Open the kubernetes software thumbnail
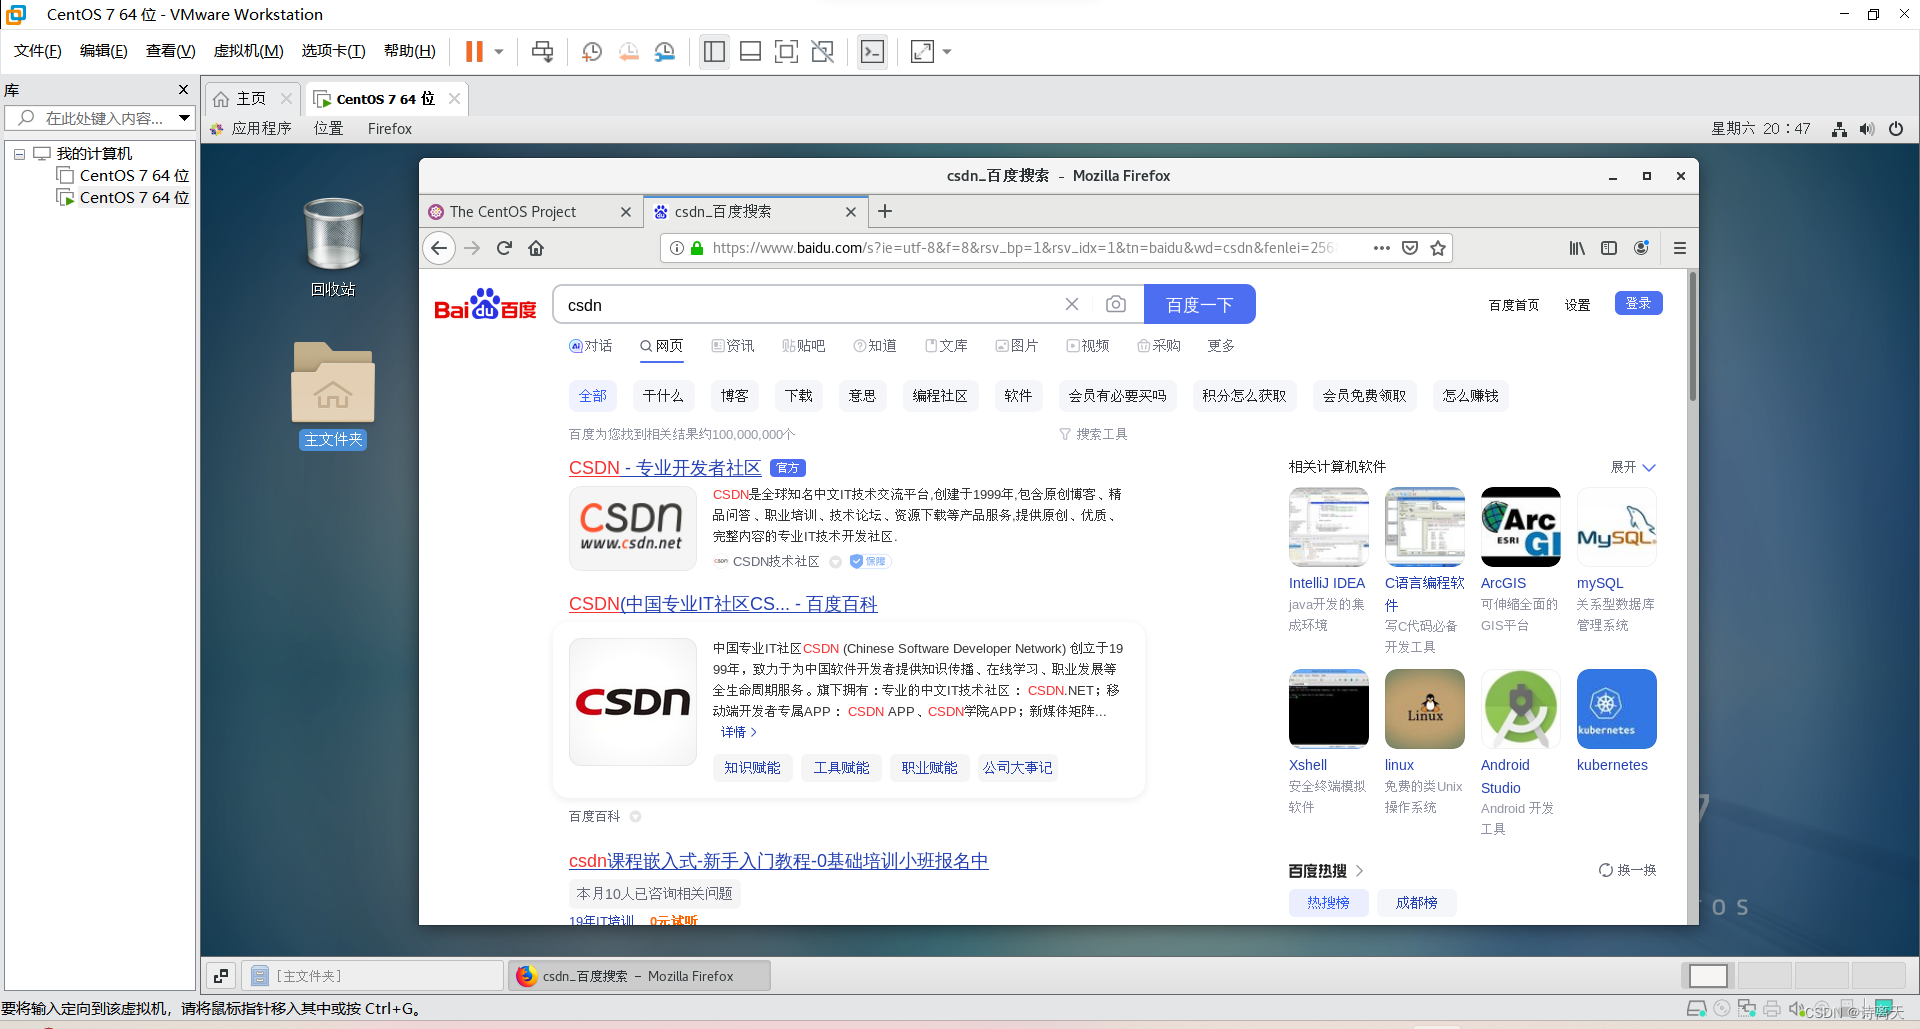Screen dimensions: 1920x1029 pos(1616,709)
